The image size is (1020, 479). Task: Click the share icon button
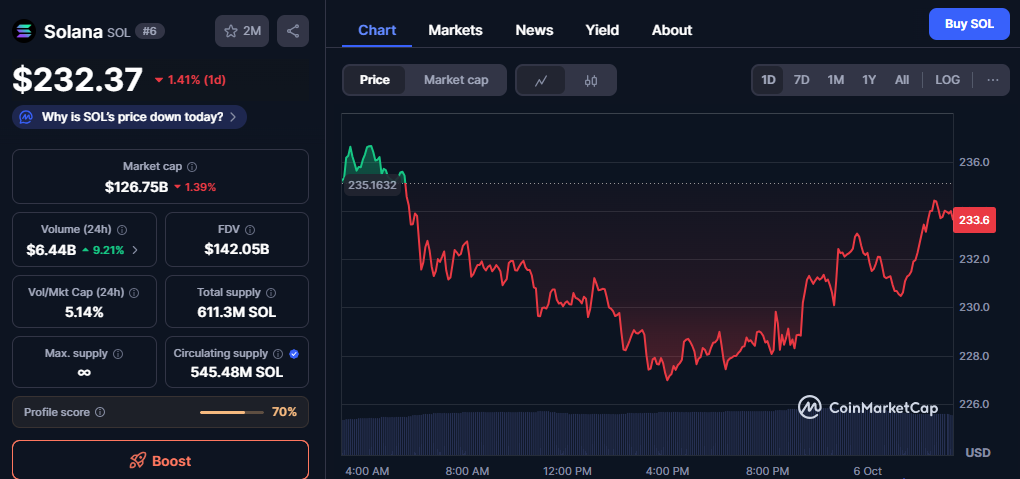[292, 31]
